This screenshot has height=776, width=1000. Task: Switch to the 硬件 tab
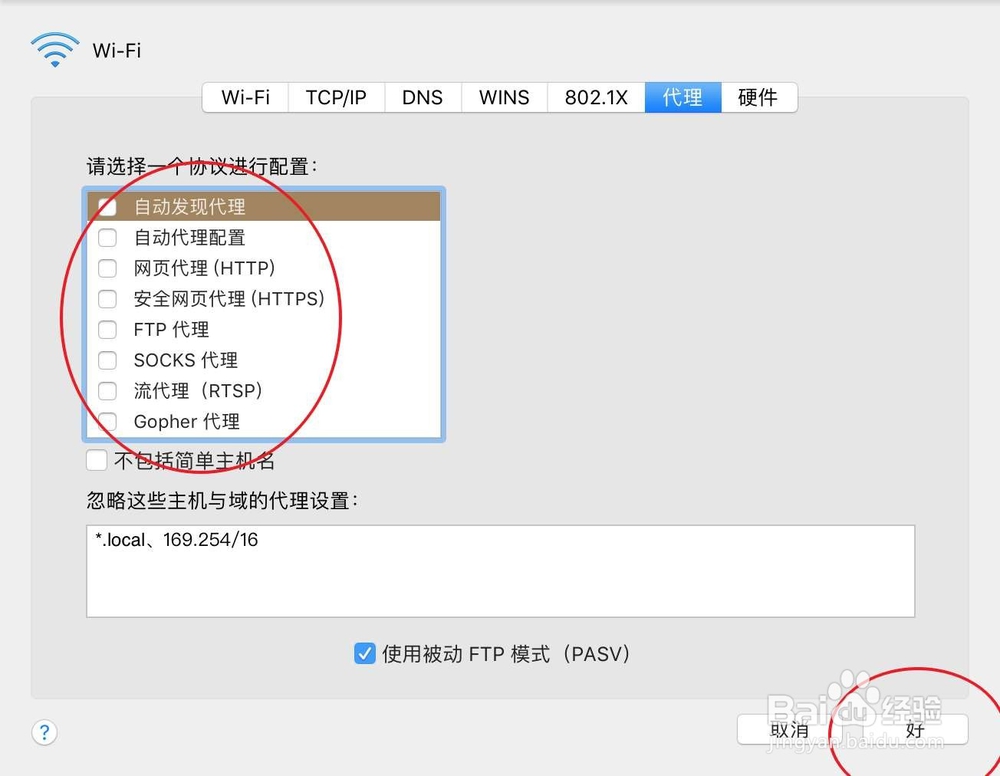(759, 97)
